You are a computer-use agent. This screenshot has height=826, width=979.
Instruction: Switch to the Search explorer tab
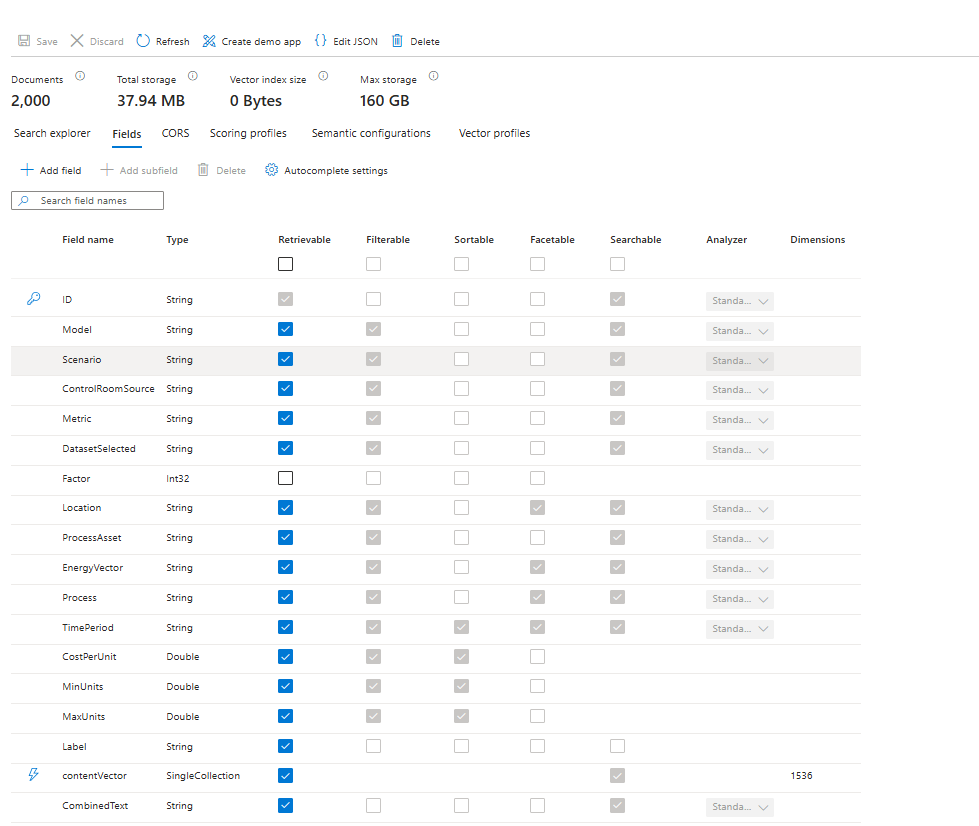52,133
